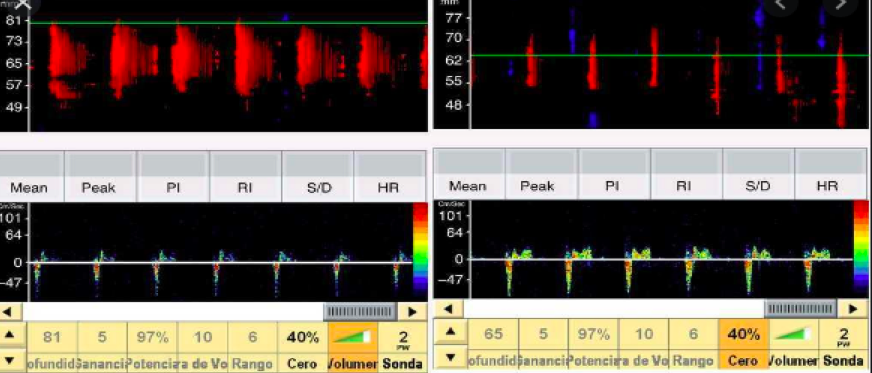This screenshot has height=373, width=872.
Task: Click the up arrow stepper beside value 65
Action: click(450, 332)
